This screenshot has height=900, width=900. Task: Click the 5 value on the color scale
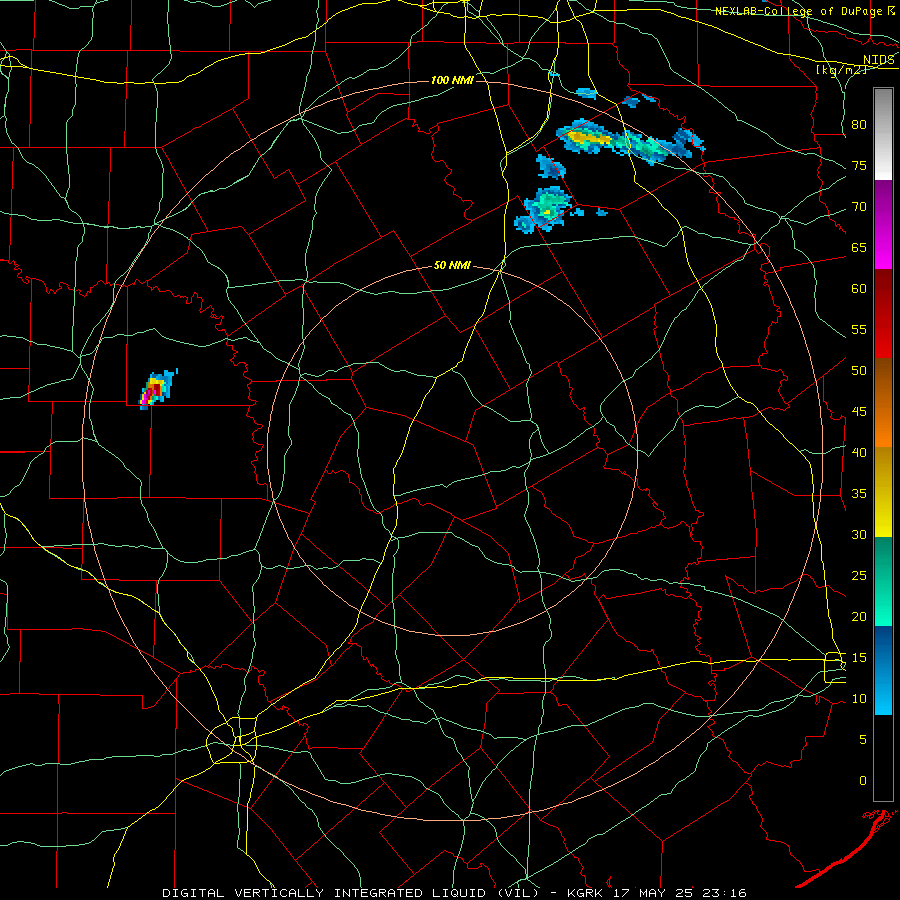863,740
